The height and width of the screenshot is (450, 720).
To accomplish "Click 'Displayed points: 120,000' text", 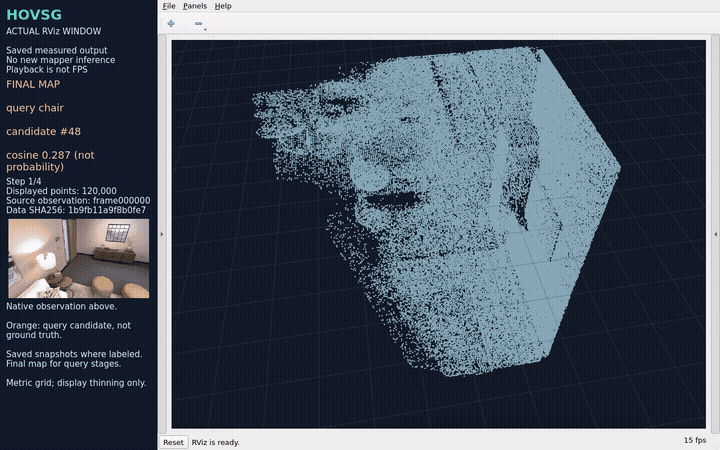I will click(61, 191).
